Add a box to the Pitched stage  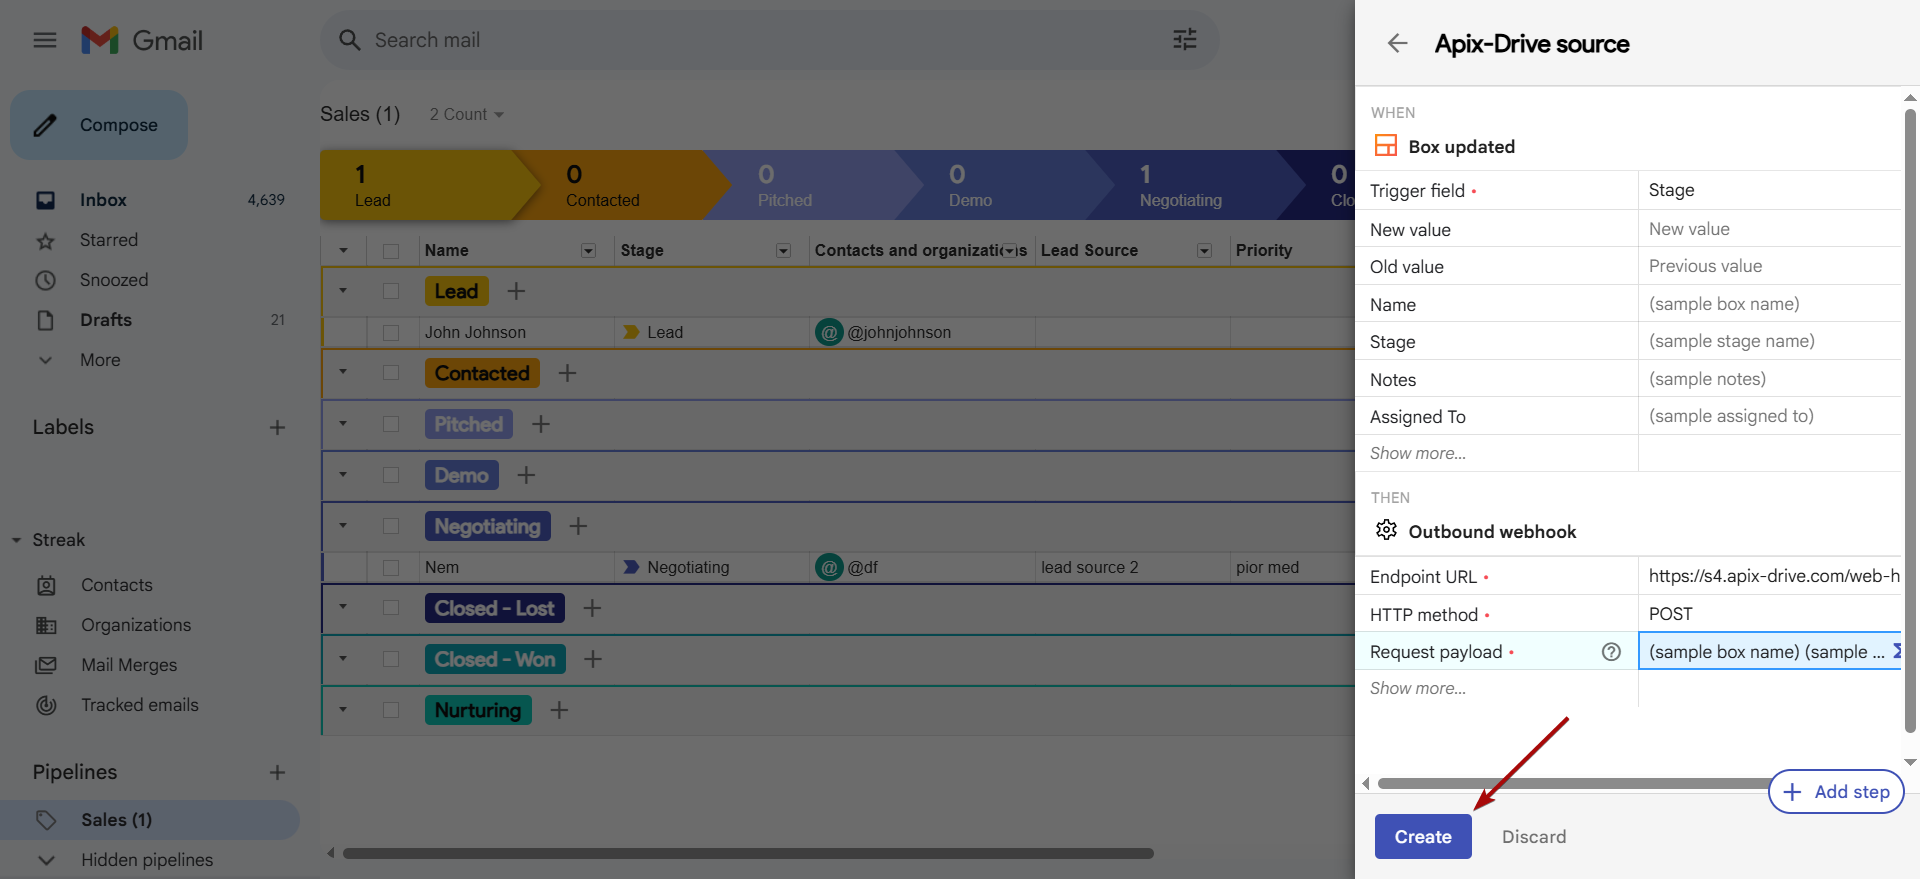click(541, 424)
